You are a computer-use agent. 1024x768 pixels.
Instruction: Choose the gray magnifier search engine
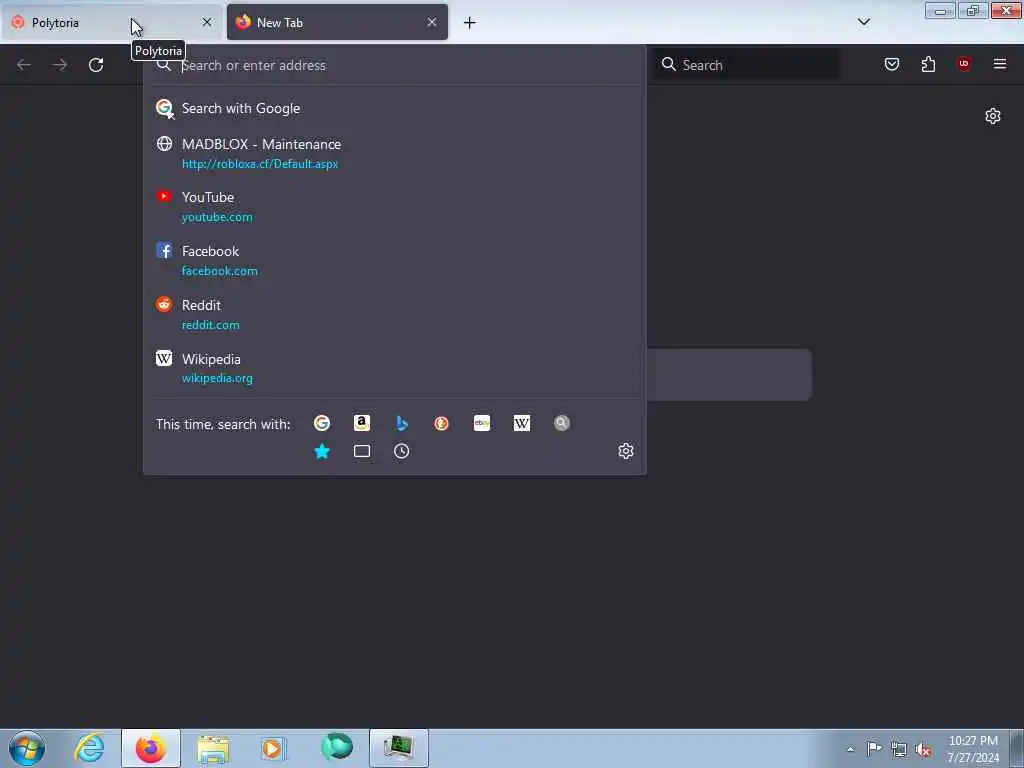click(x=562, y=423)
